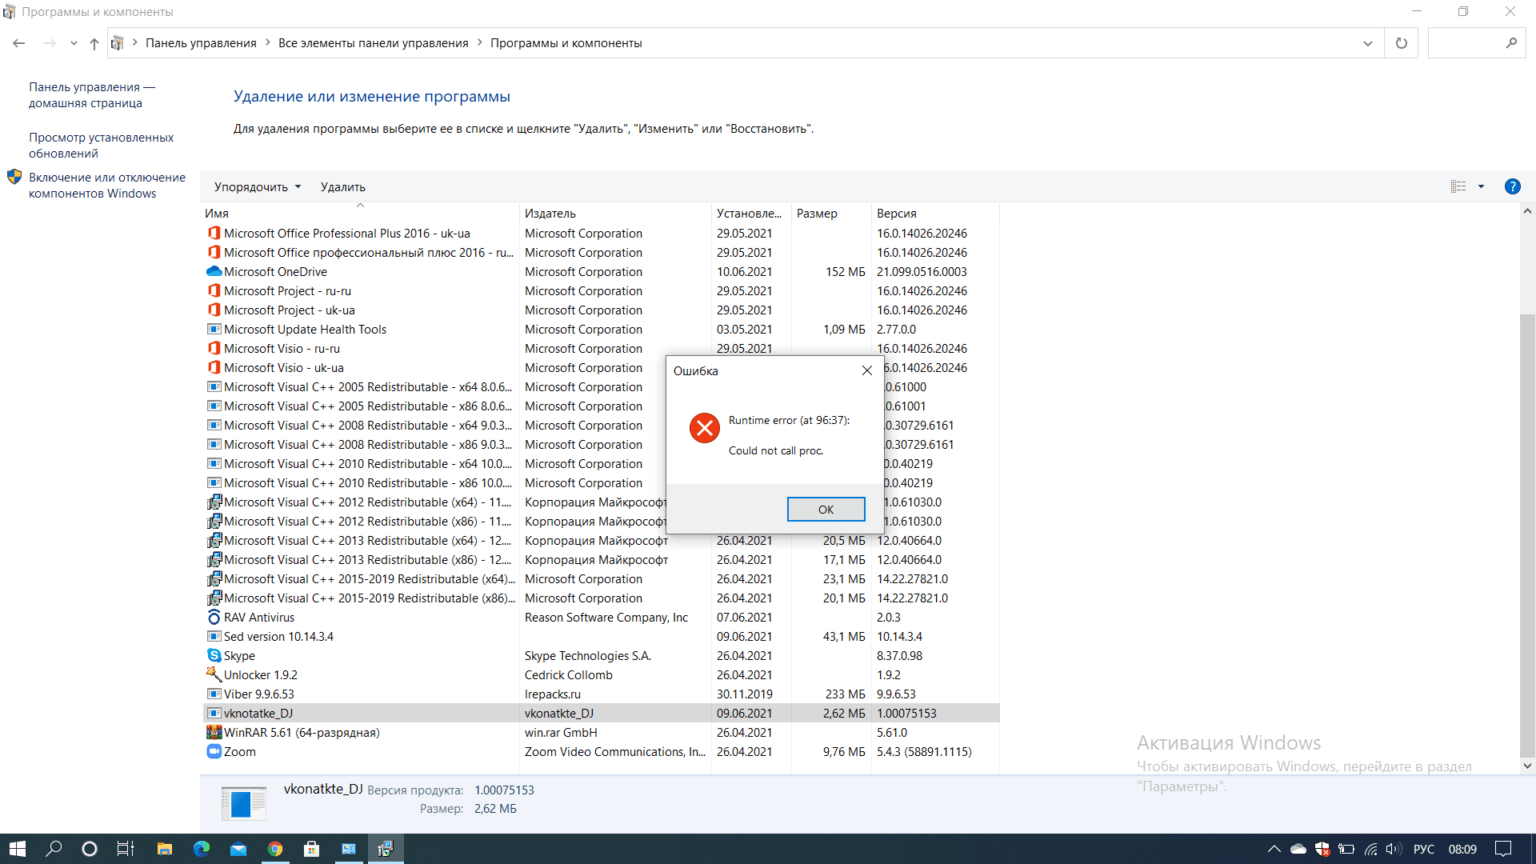
Task: Click vknotatke_DJ thumbnail in details pane
Action: [x=243, y=802]
